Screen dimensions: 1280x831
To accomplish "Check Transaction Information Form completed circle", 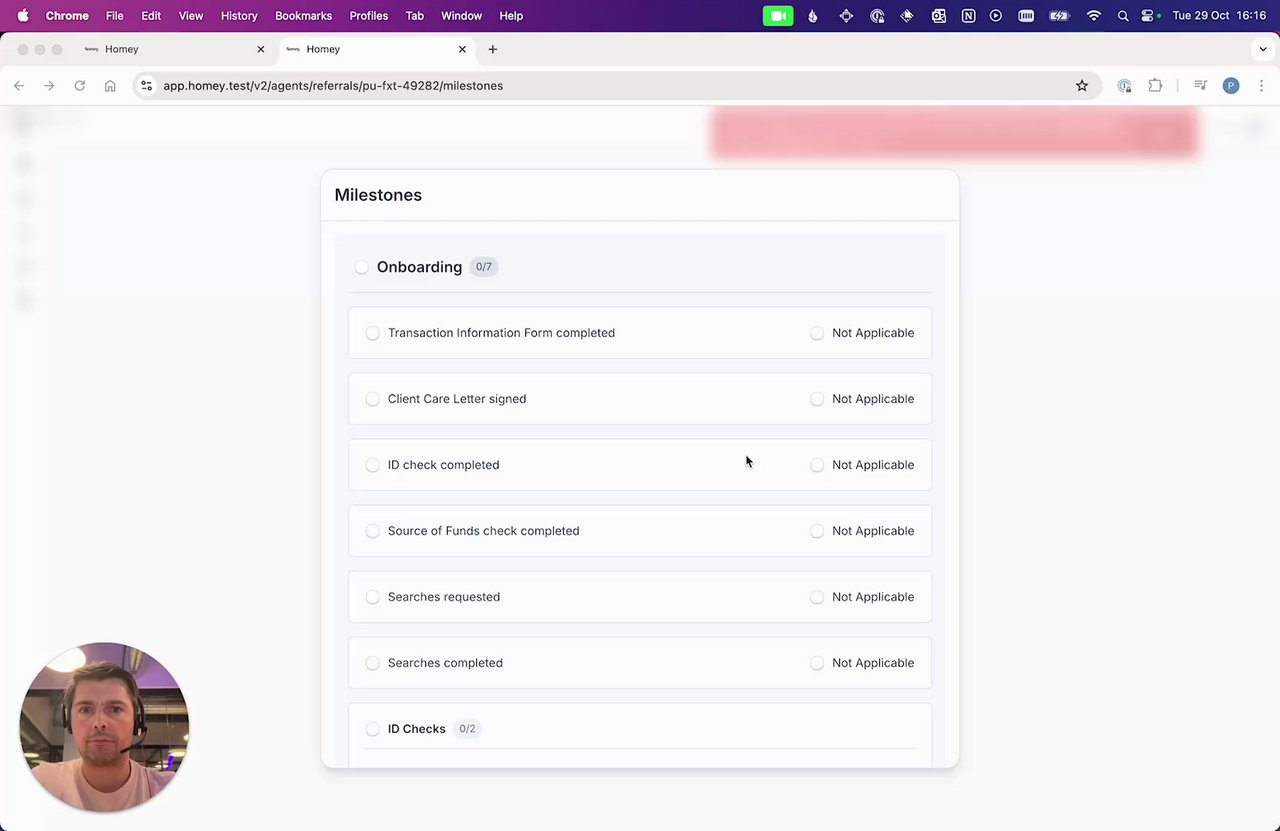I will pos(373,333).
